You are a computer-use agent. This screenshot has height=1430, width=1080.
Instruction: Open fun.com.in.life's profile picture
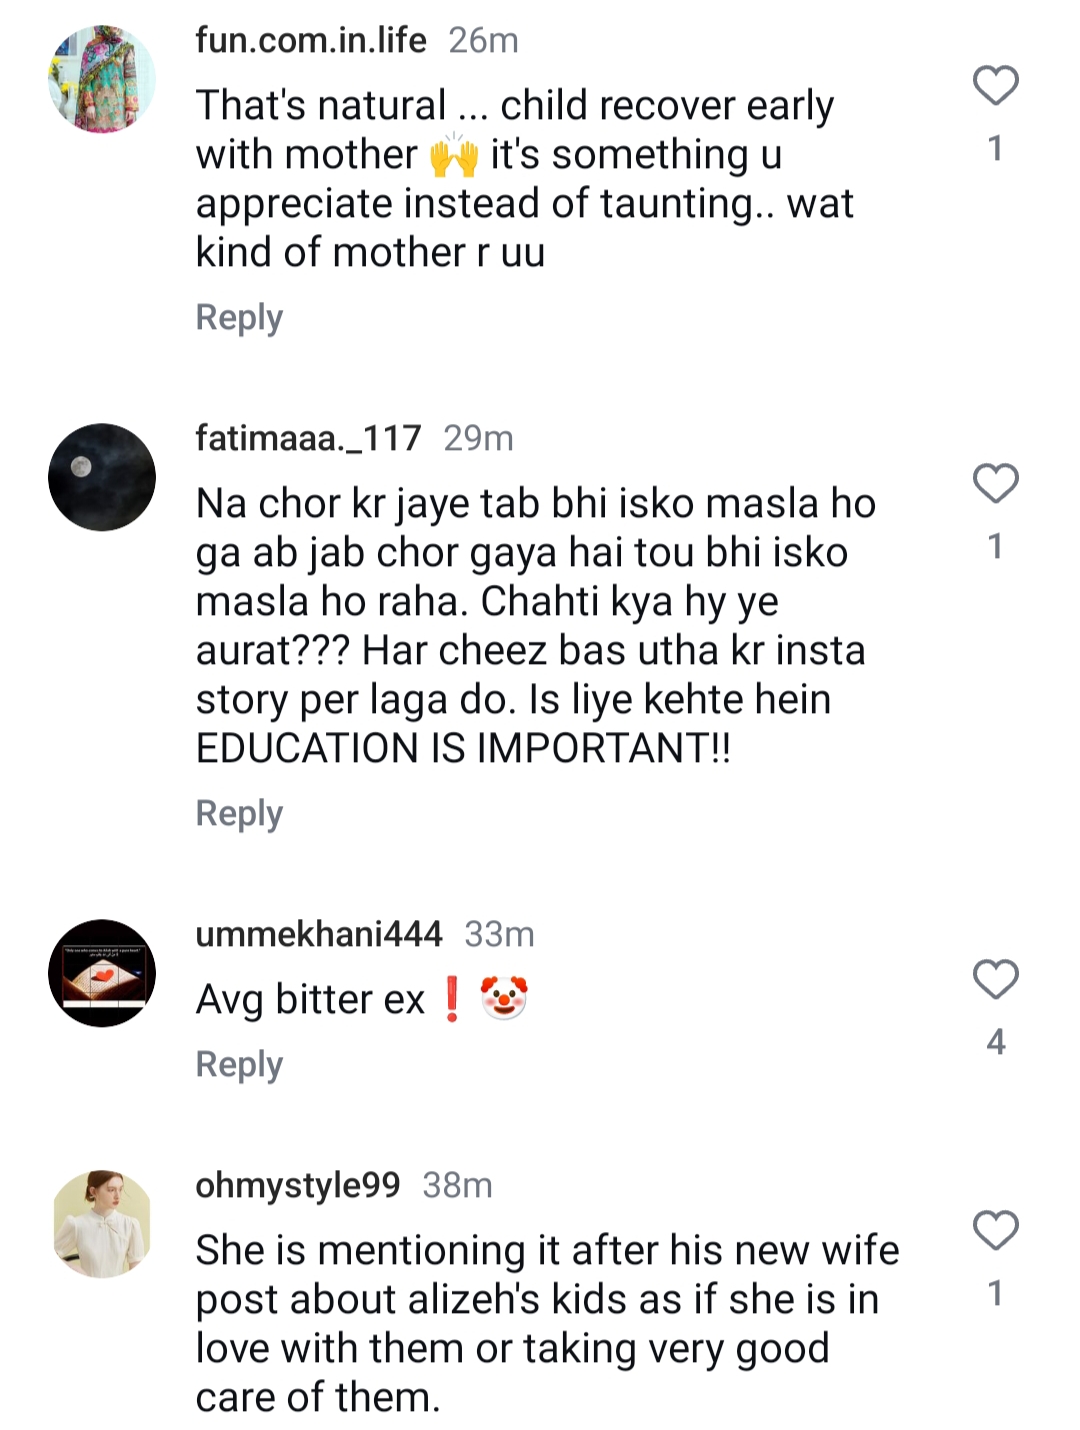coord(103,77)
